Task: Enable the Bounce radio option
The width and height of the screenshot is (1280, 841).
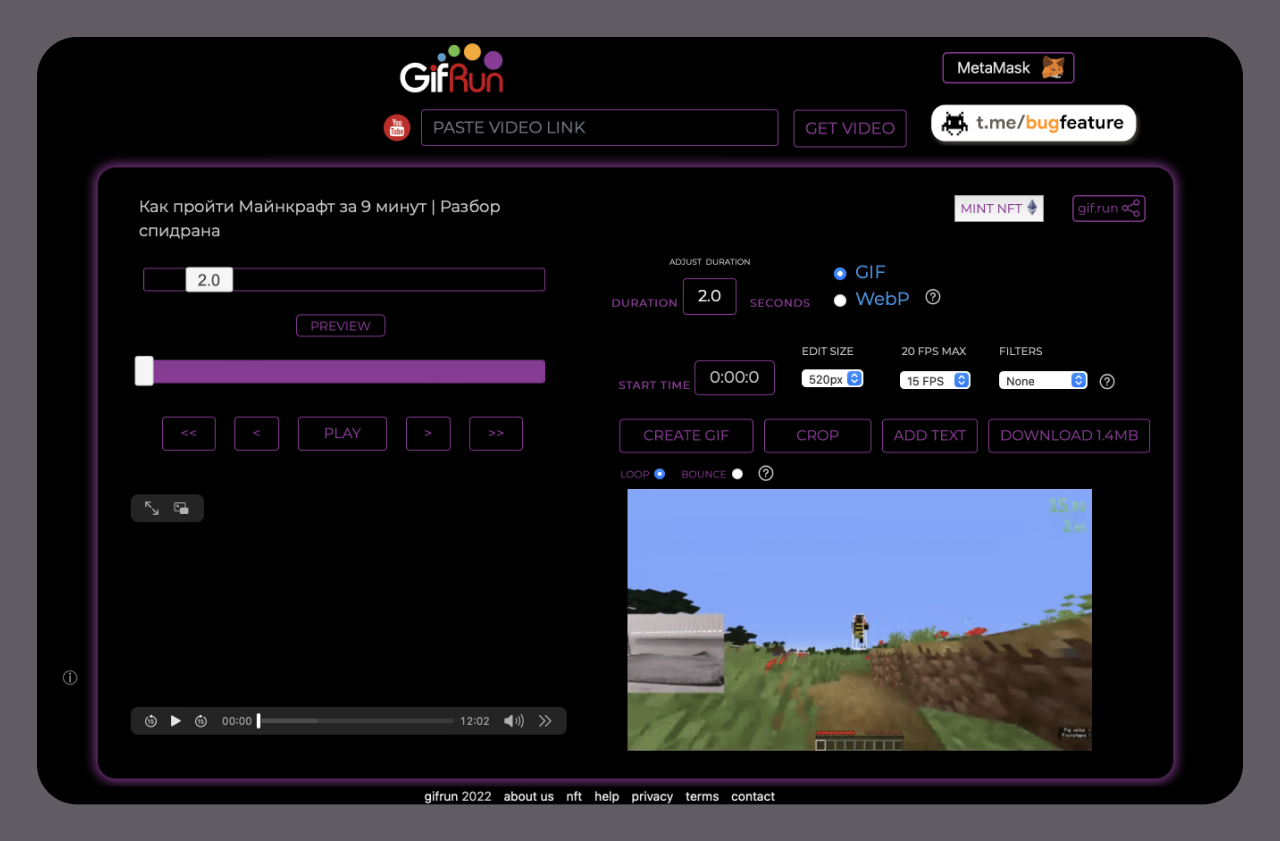Action: click(738, 474)
